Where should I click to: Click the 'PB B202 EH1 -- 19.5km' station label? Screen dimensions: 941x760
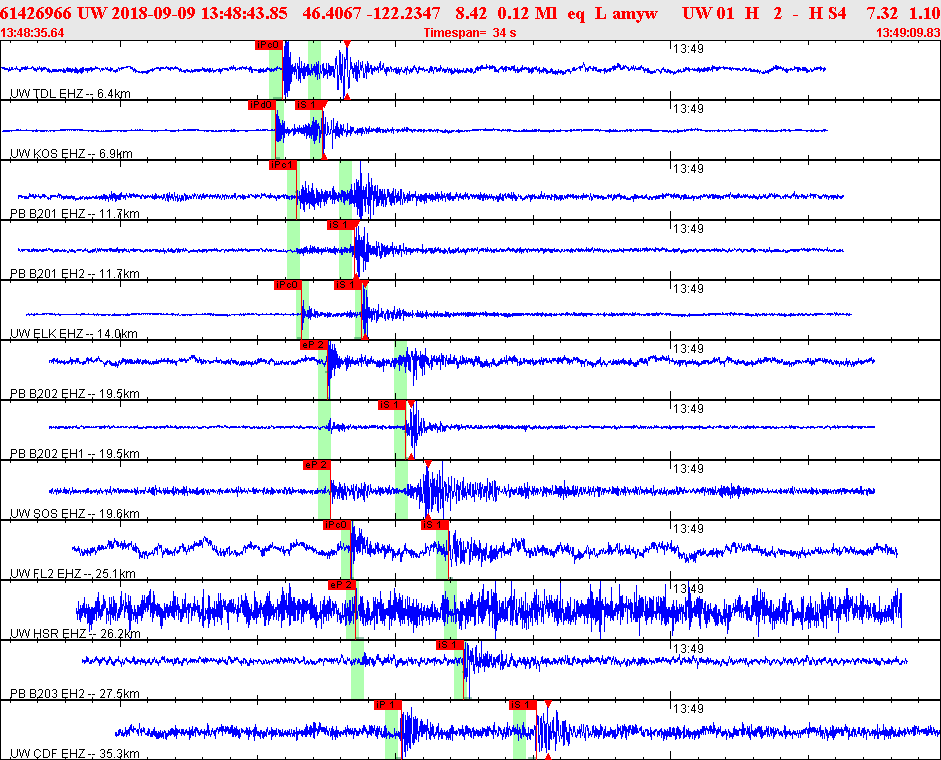(x=75, y=454)
